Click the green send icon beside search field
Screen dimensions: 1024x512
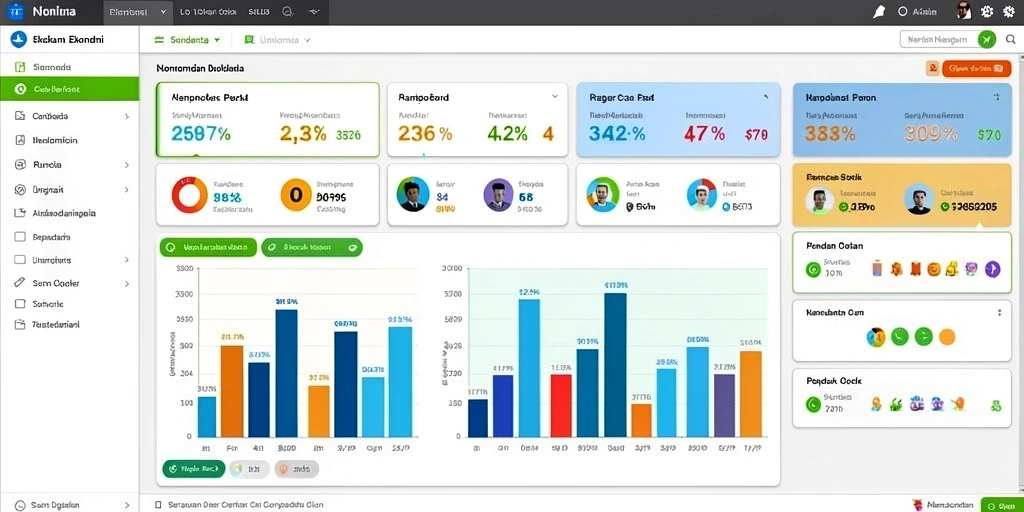pos(987,39)
